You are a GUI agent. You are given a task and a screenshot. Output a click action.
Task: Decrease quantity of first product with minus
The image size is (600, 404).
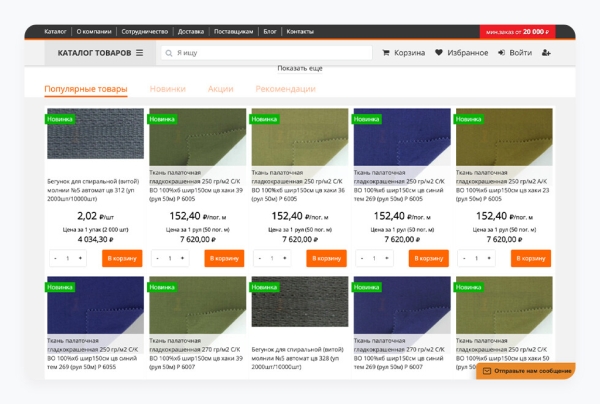(55, 258)
